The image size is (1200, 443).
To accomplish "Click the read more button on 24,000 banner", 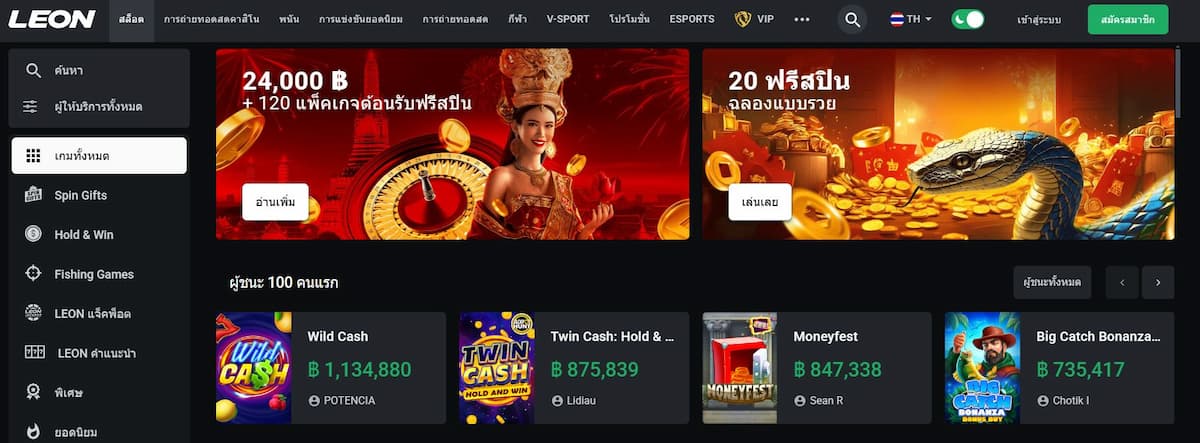I will pyautogui.click(x=275, y=202).
